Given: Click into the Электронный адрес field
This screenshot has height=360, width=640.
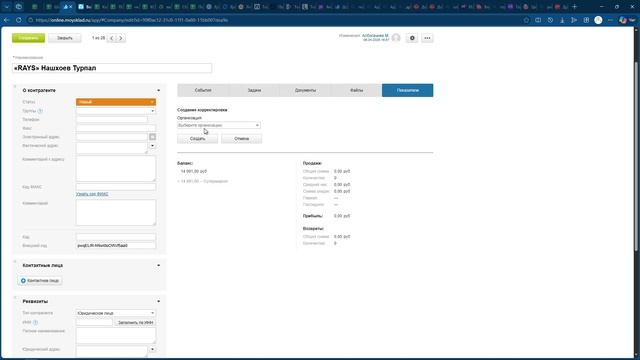Looking at the screenshot, I should tap(111, 137).
